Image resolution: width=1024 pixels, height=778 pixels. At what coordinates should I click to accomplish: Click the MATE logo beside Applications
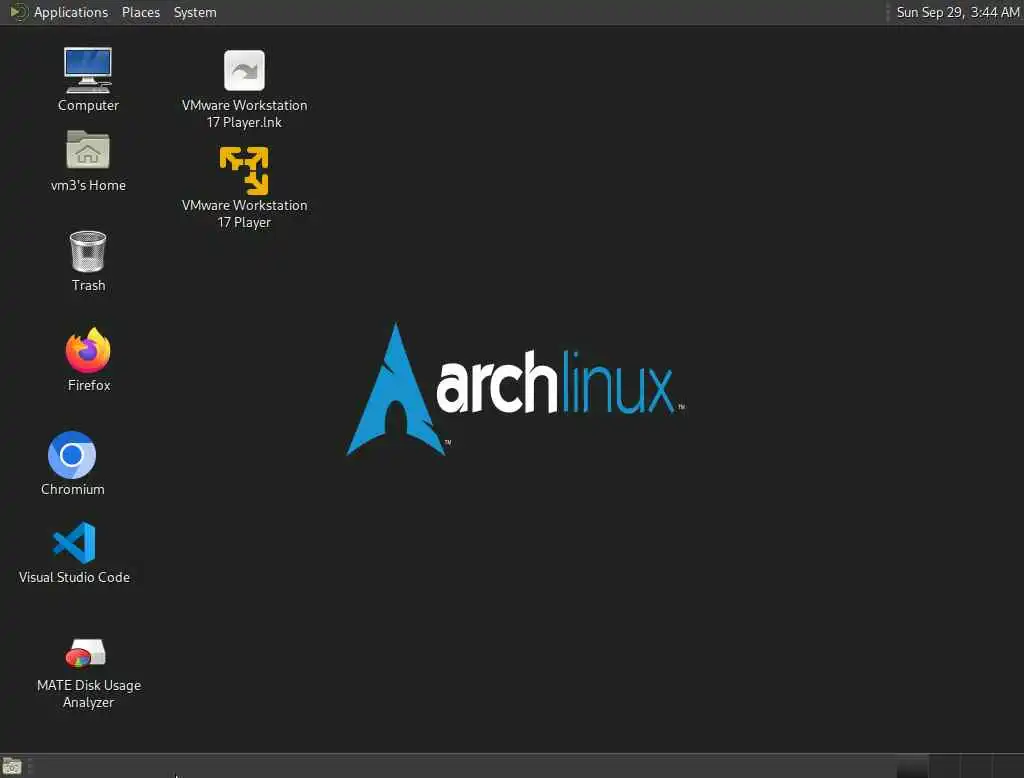(x=19, y=12)
